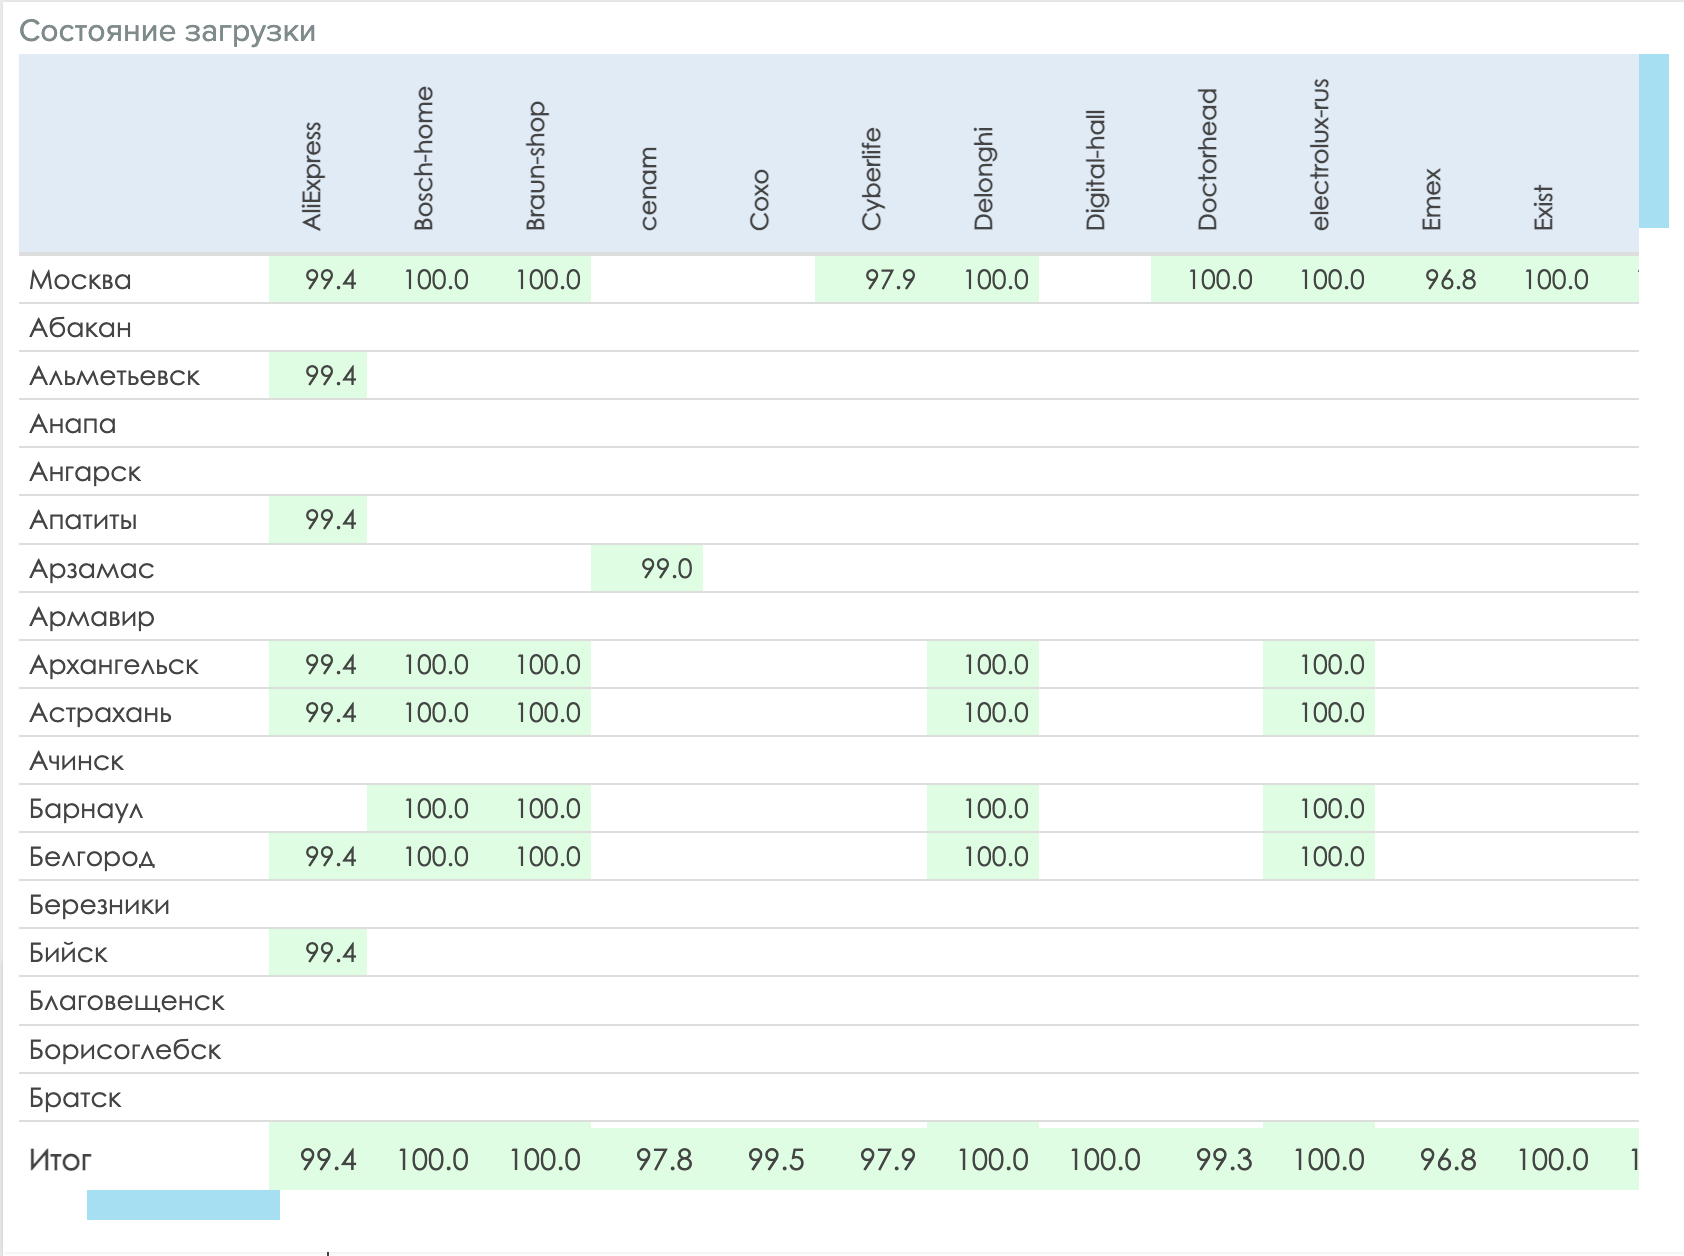The height and width of the screenshot is (1256, 1684).
Task: Click the Апатиты row label
Action: [x=83, y=520]
